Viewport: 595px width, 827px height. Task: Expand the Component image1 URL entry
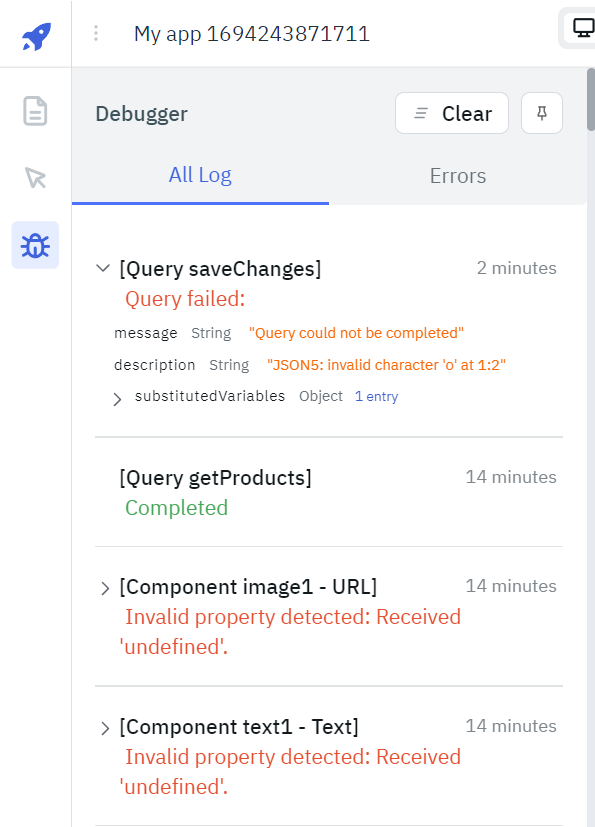click(x=103, y=586)
